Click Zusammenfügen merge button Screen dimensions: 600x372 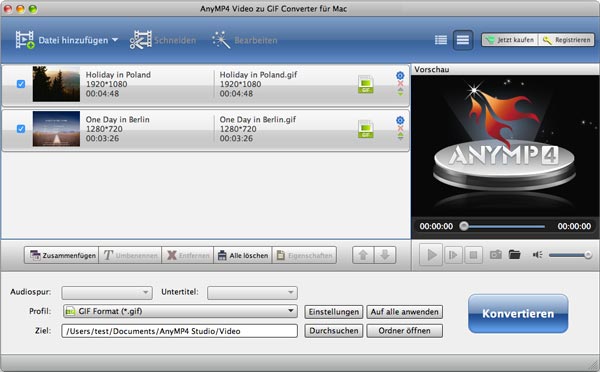point(62,255)
